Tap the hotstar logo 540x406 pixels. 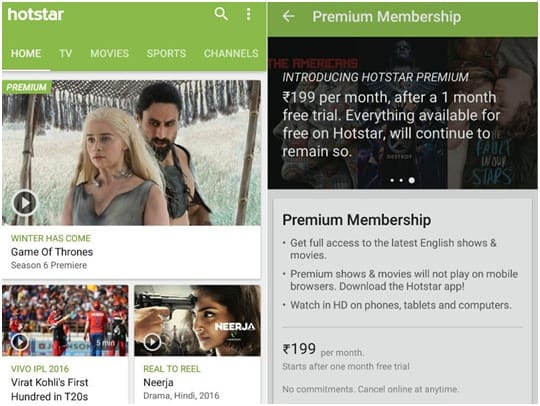point(36,14)
